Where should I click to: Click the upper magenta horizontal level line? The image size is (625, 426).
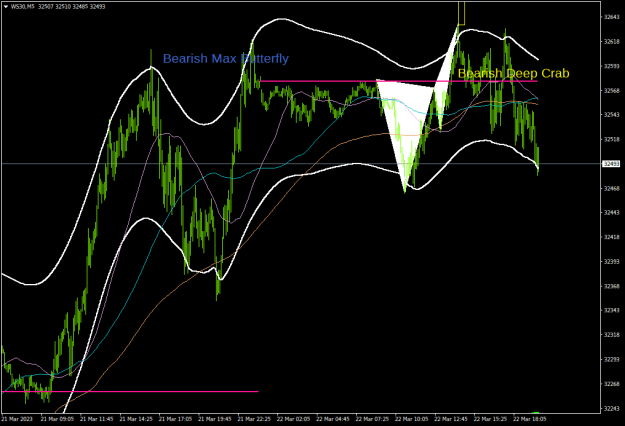coord(399,81)
